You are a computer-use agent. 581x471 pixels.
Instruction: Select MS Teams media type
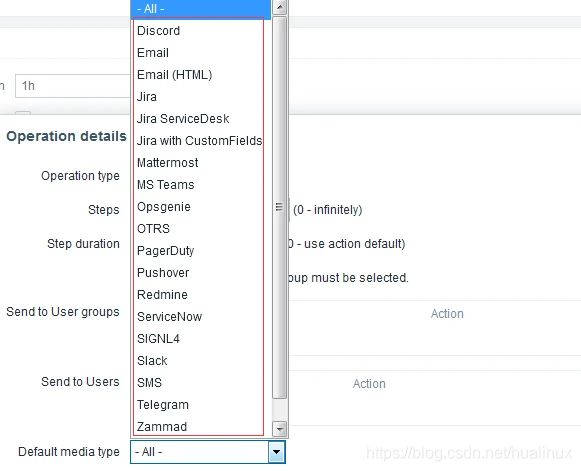click(166, 185)
